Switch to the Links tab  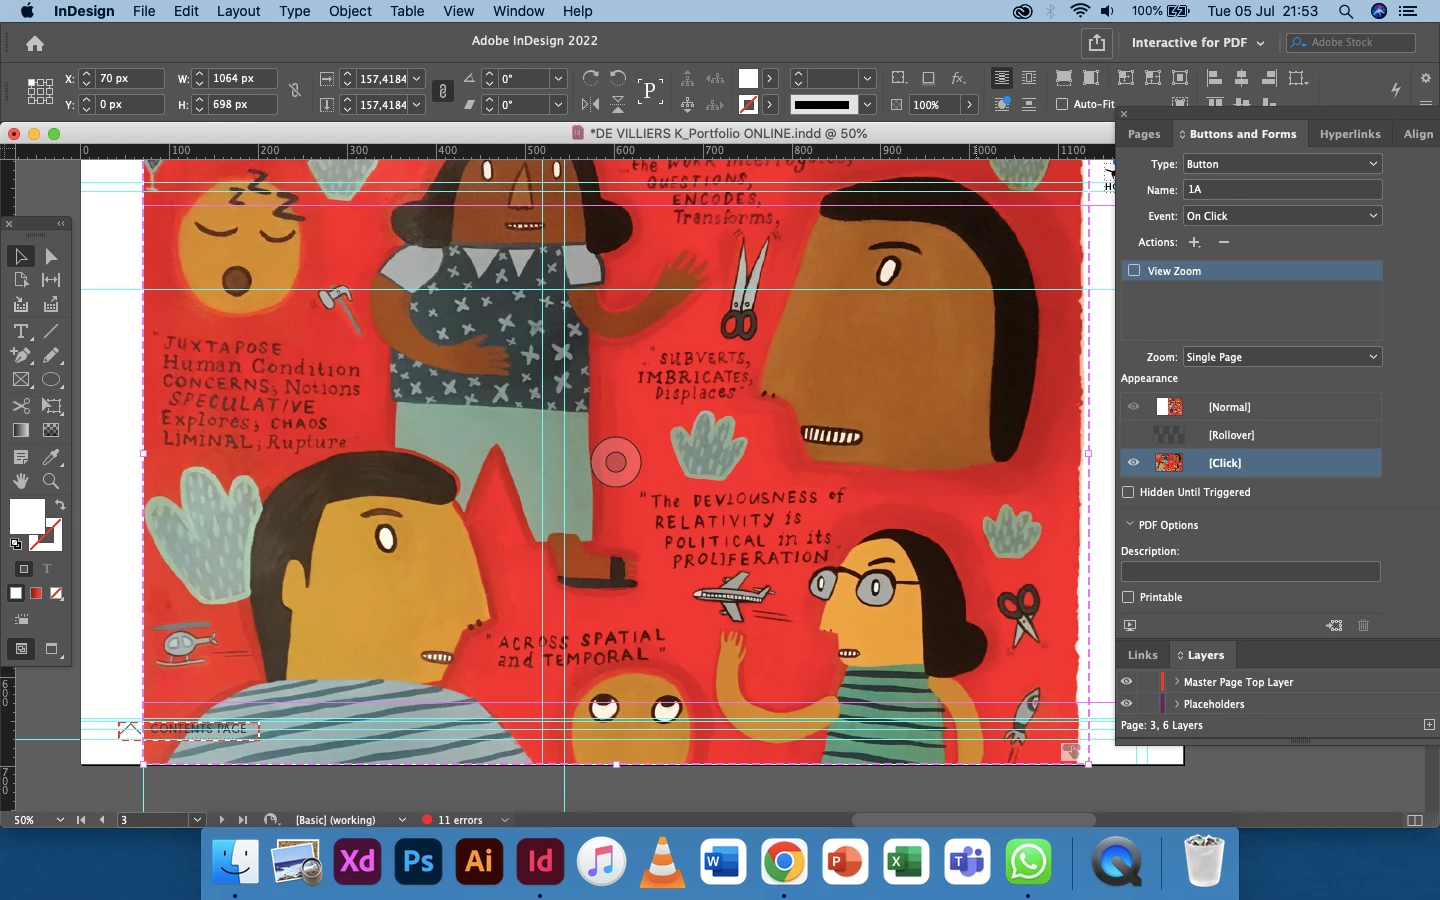(1143, 655)
